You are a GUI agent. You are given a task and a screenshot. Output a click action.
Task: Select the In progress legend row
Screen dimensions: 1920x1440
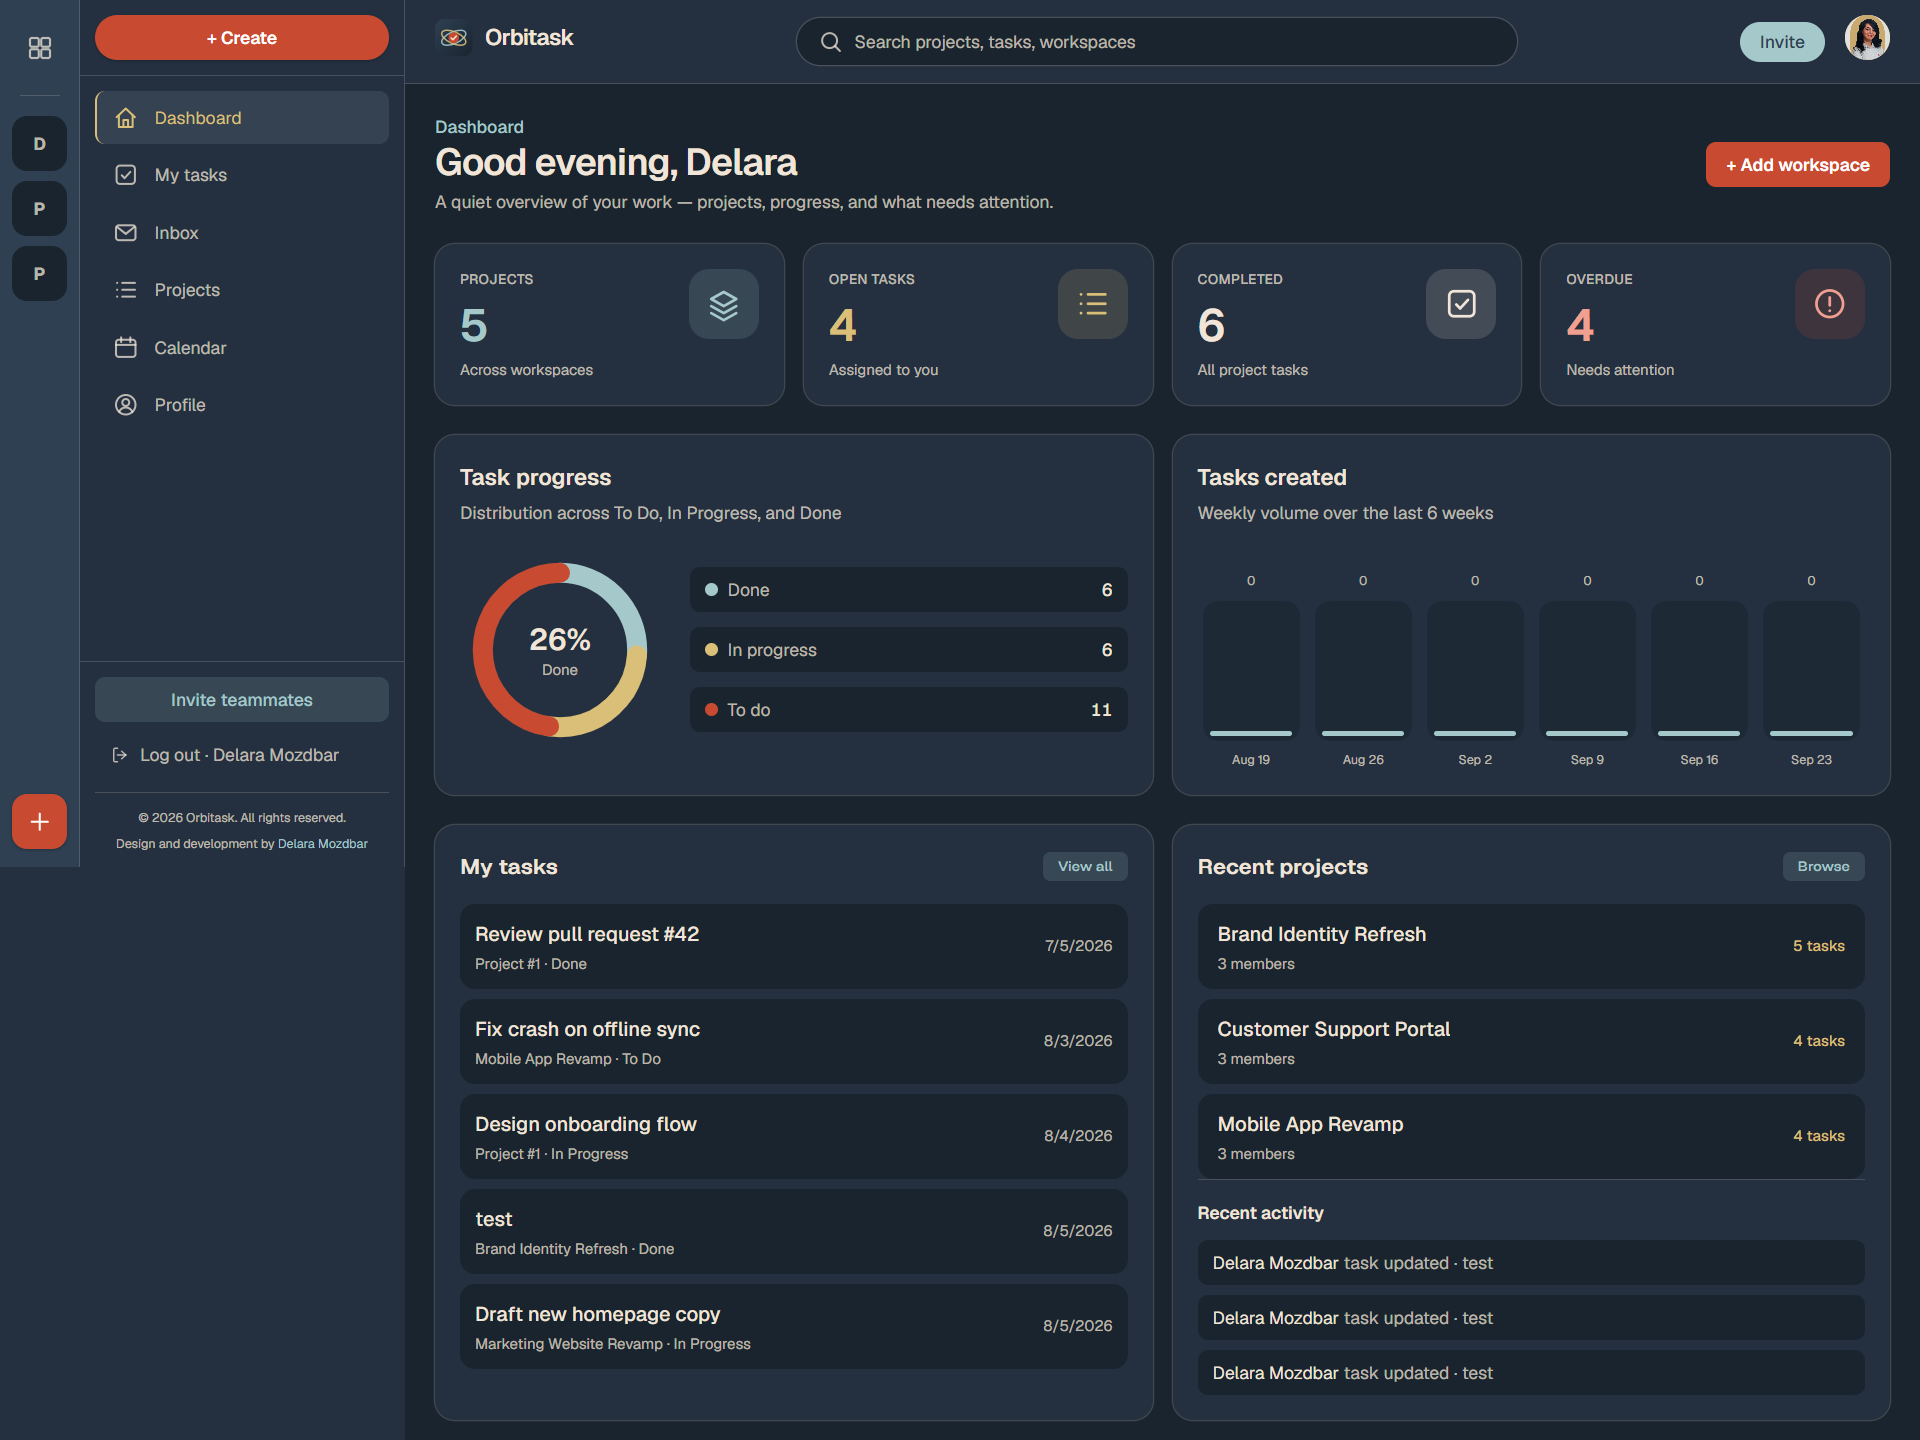pyautogui.click(x=908, y=650)
